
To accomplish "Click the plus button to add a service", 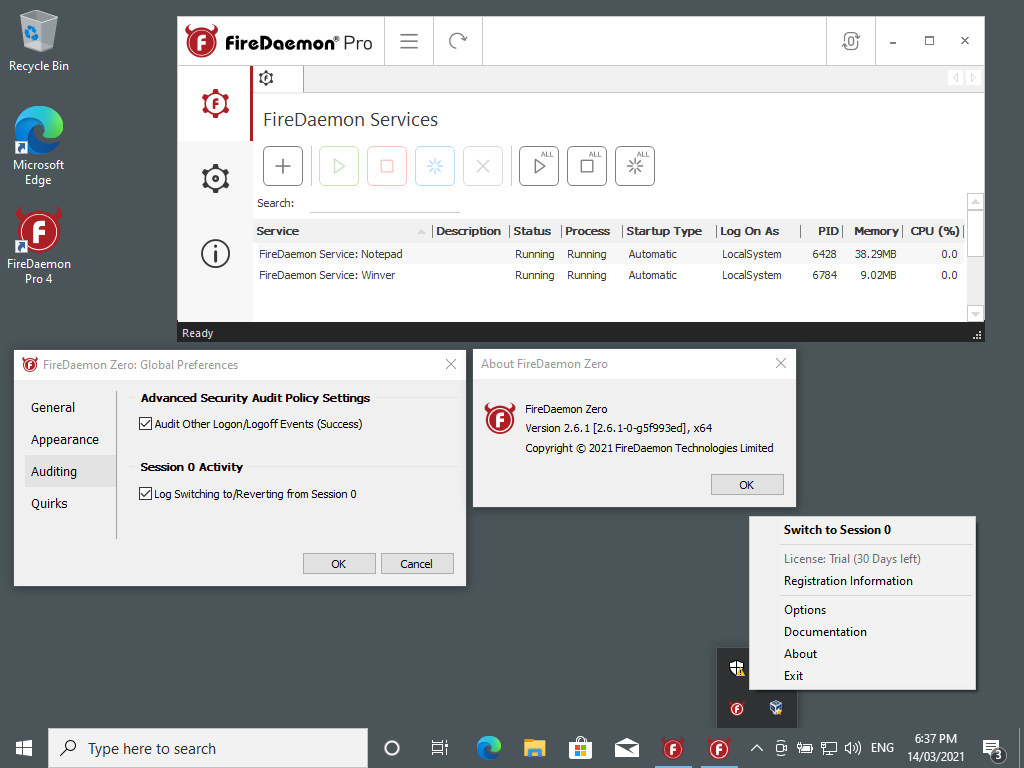I will point(283,166).
